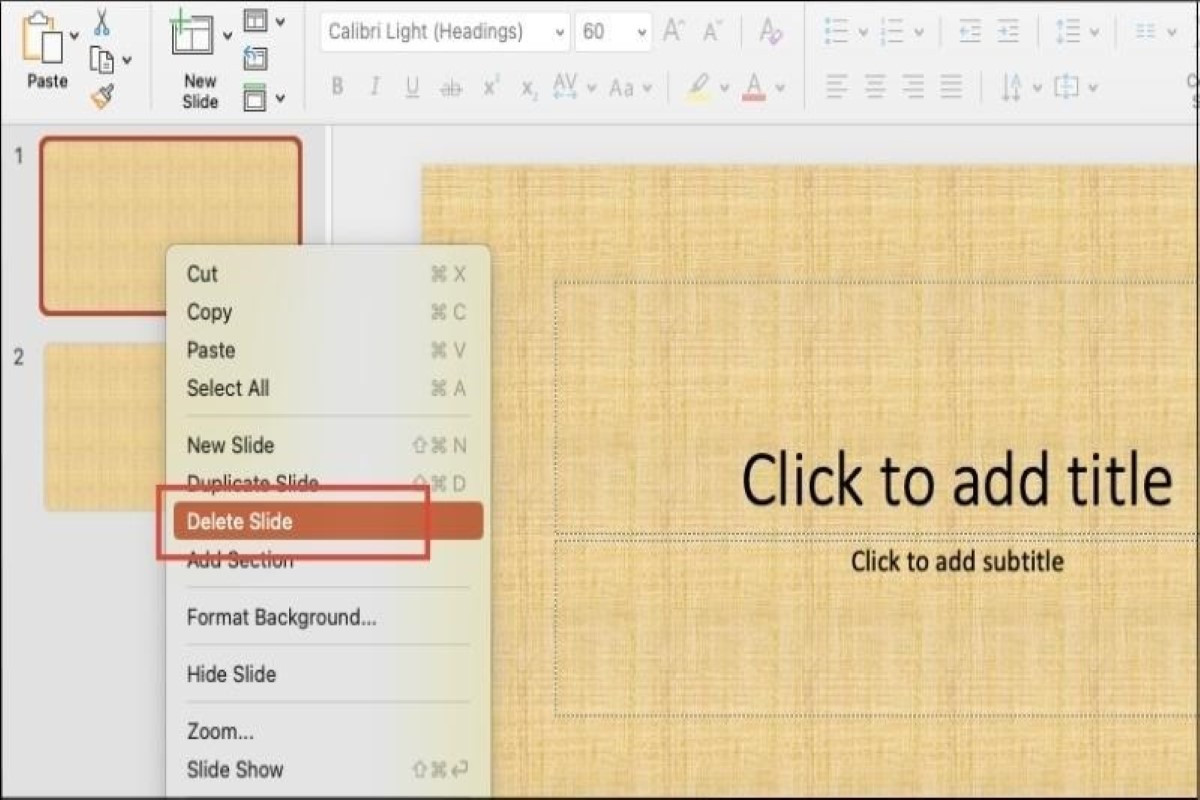Choose Duplicate Slide in context menu
Image resolution: width=1200 pixels, height=800 pixels.
328,483
